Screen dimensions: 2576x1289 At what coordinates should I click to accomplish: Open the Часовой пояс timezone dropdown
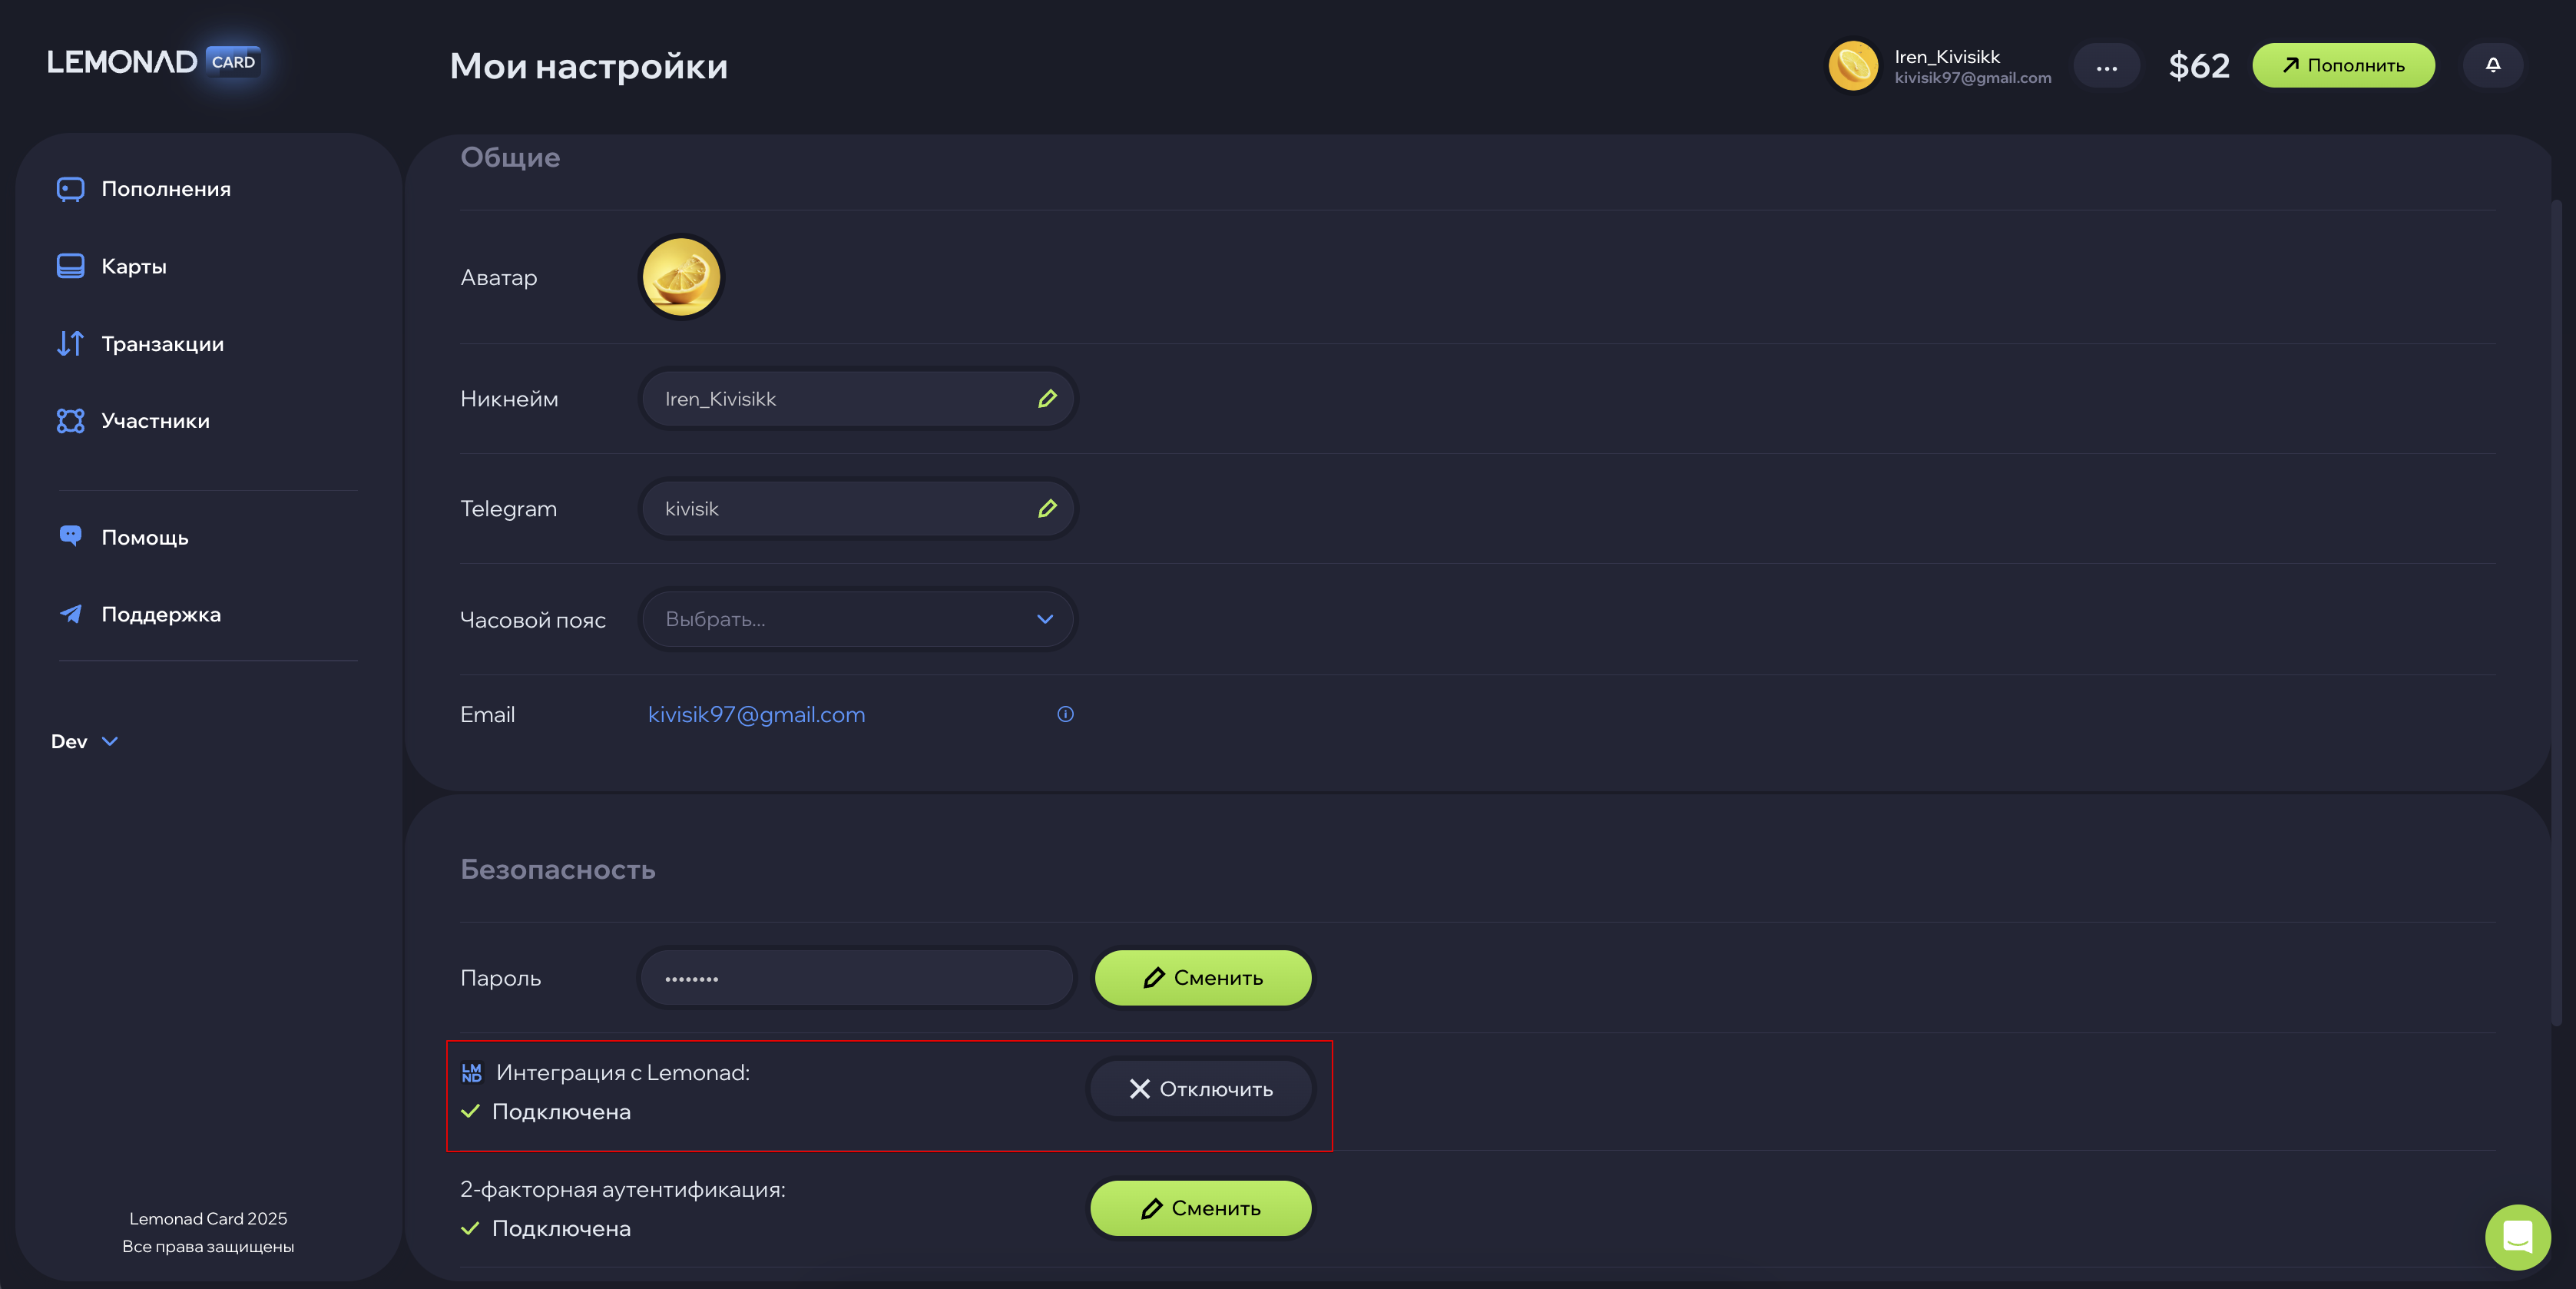click(x=857, y=619)
